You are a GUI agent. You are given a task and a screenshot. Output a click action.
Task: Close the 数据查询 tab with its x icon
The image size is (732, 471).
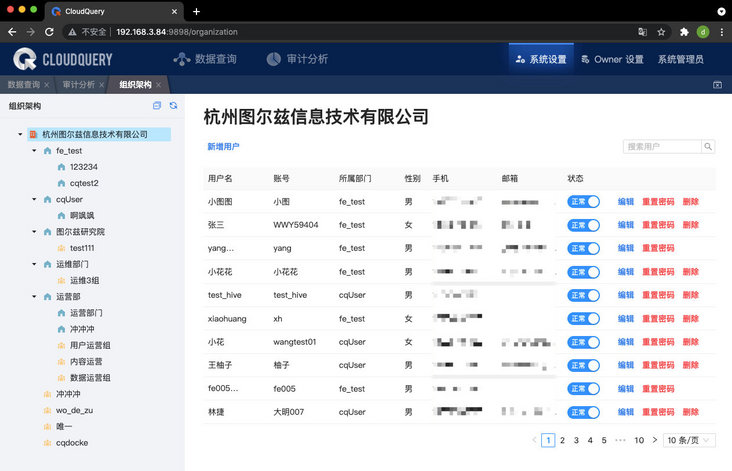click(46, 85)
